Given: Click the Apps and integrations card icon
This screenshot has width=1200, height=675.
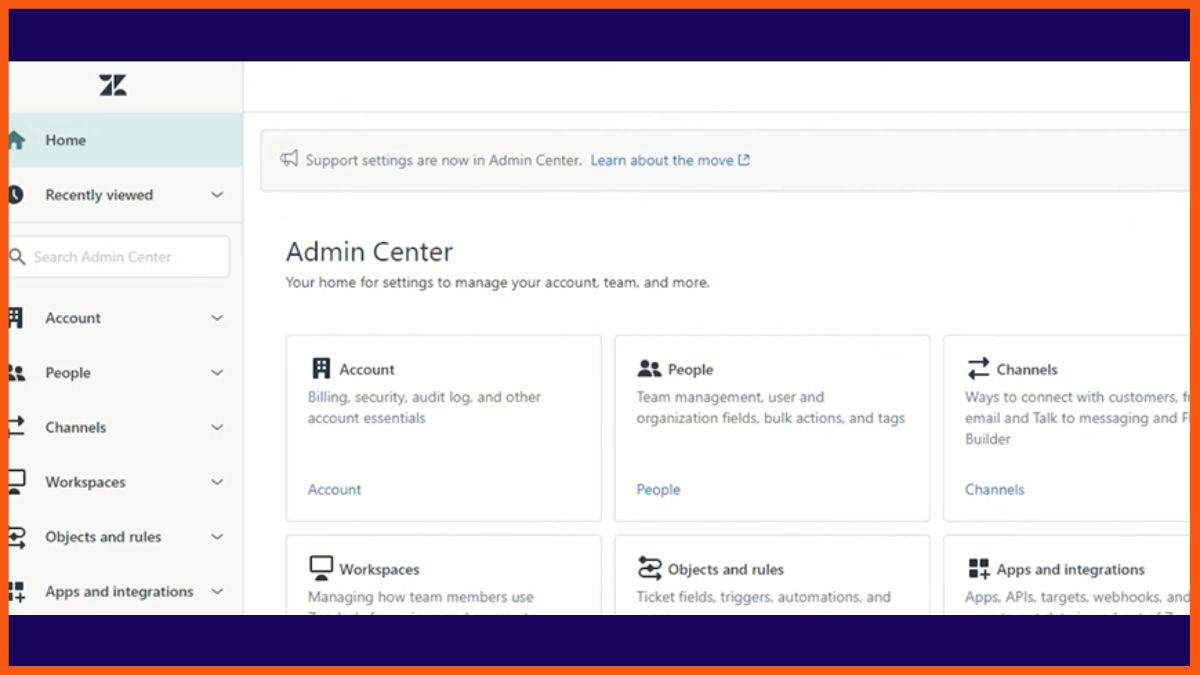Looking at the screenshot, I should point(979,569).
